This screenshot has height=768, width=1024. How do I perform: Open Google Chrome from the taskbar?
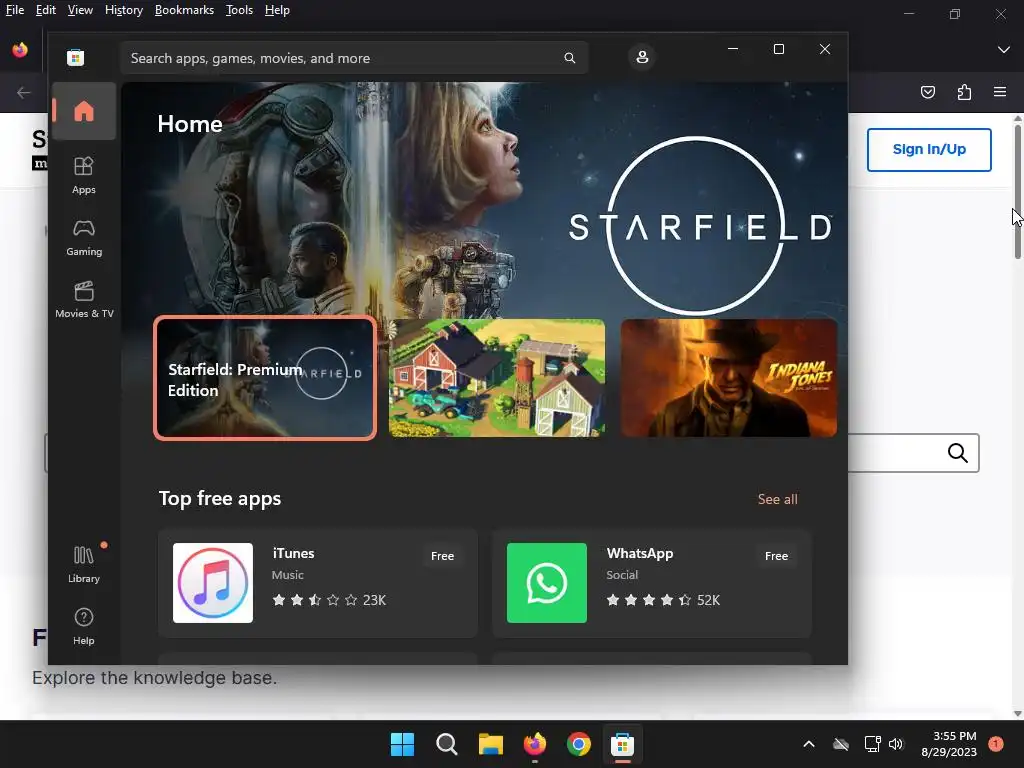click(579, 744)
